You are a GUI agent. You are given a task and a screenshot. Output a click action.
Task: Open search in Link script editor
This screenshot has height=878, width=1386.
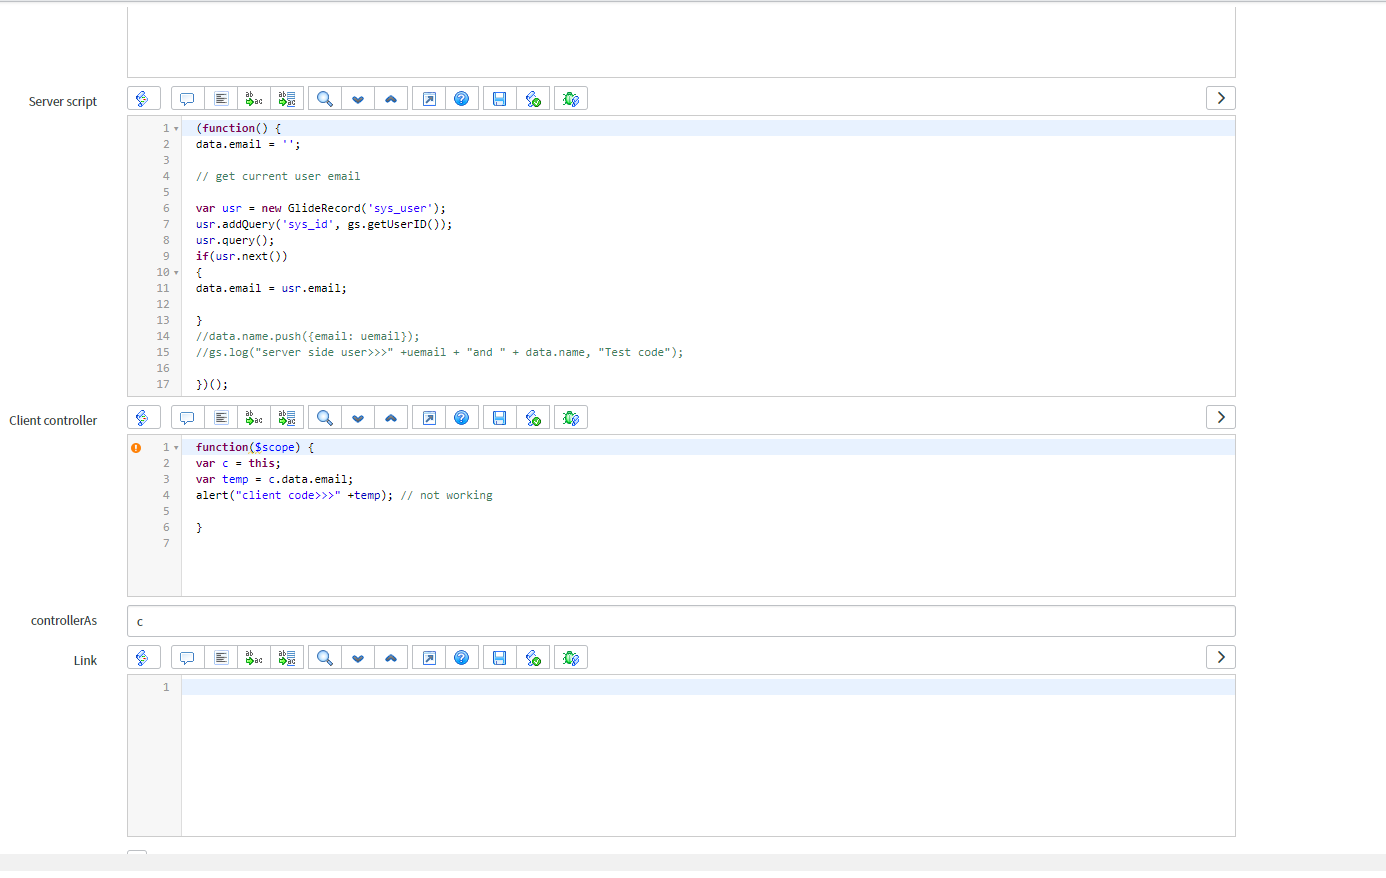pyautogui.click(x=325, y=658)
